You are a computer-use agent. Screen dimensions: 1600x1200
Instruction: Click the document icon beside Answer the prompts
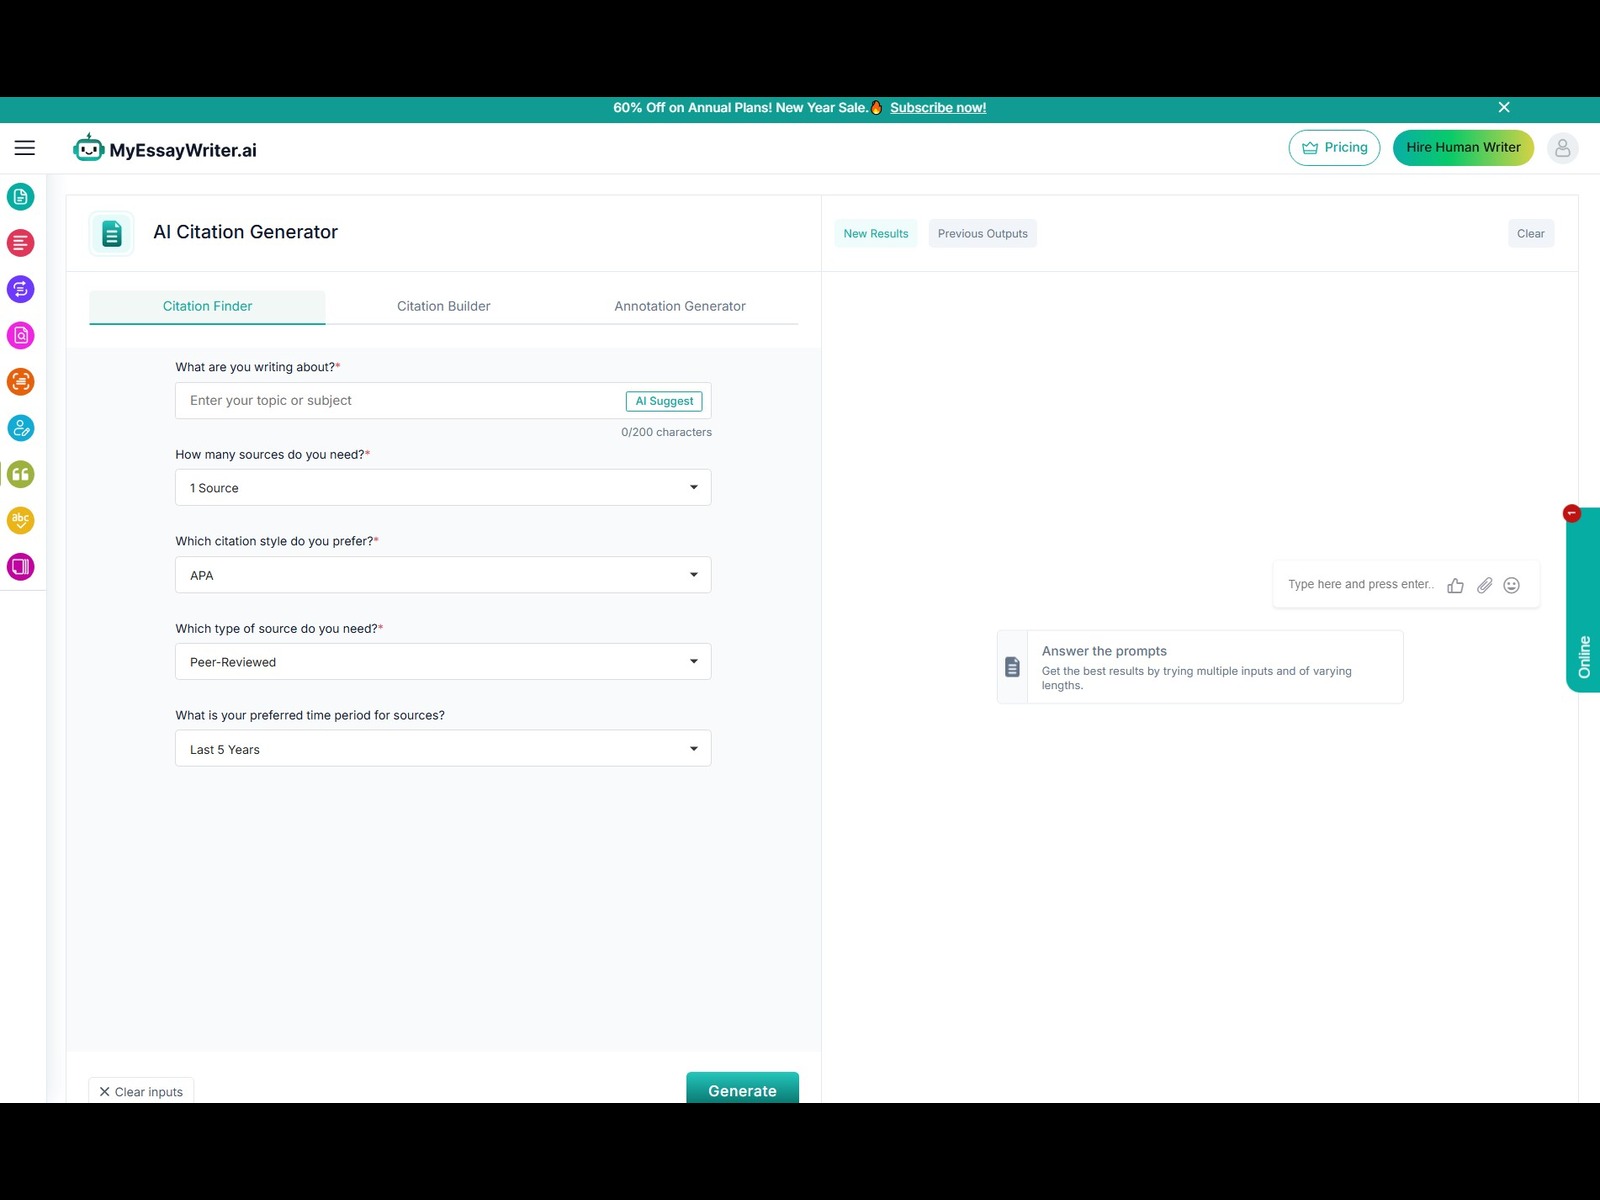[x=1012, y=667]
